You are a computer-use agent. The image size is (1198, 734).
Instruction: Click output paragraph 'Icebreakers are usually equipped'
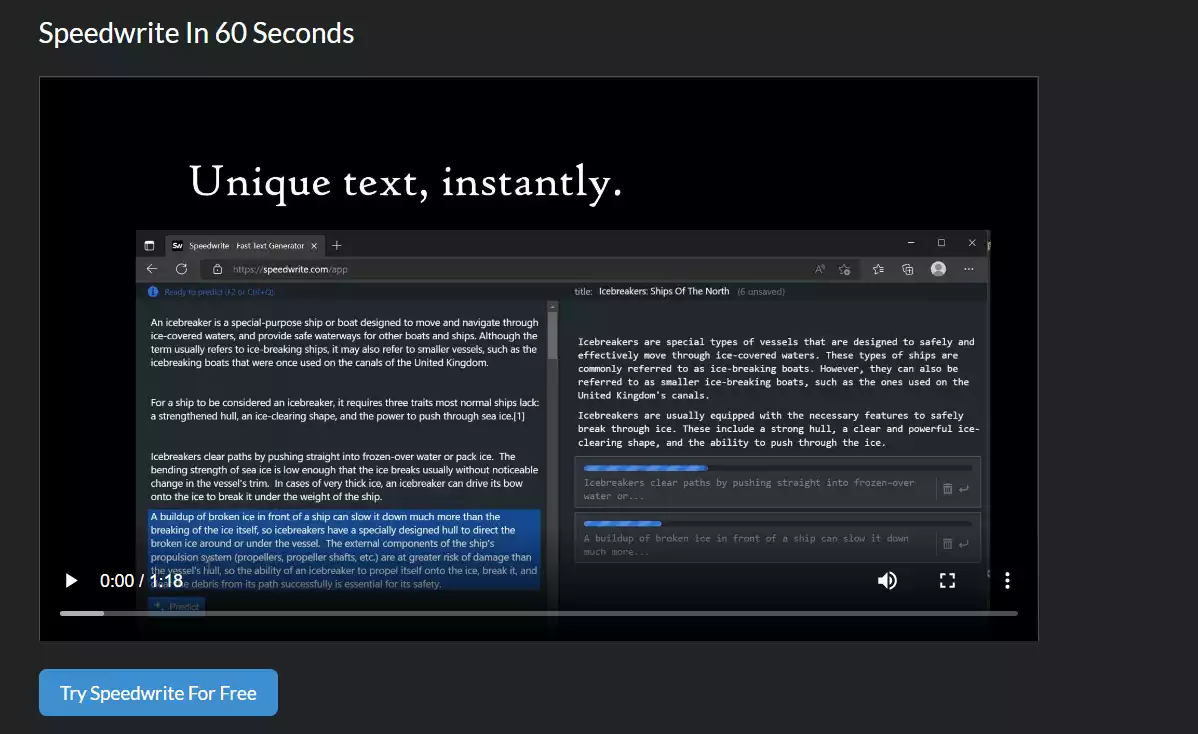(x=778, y=428)
